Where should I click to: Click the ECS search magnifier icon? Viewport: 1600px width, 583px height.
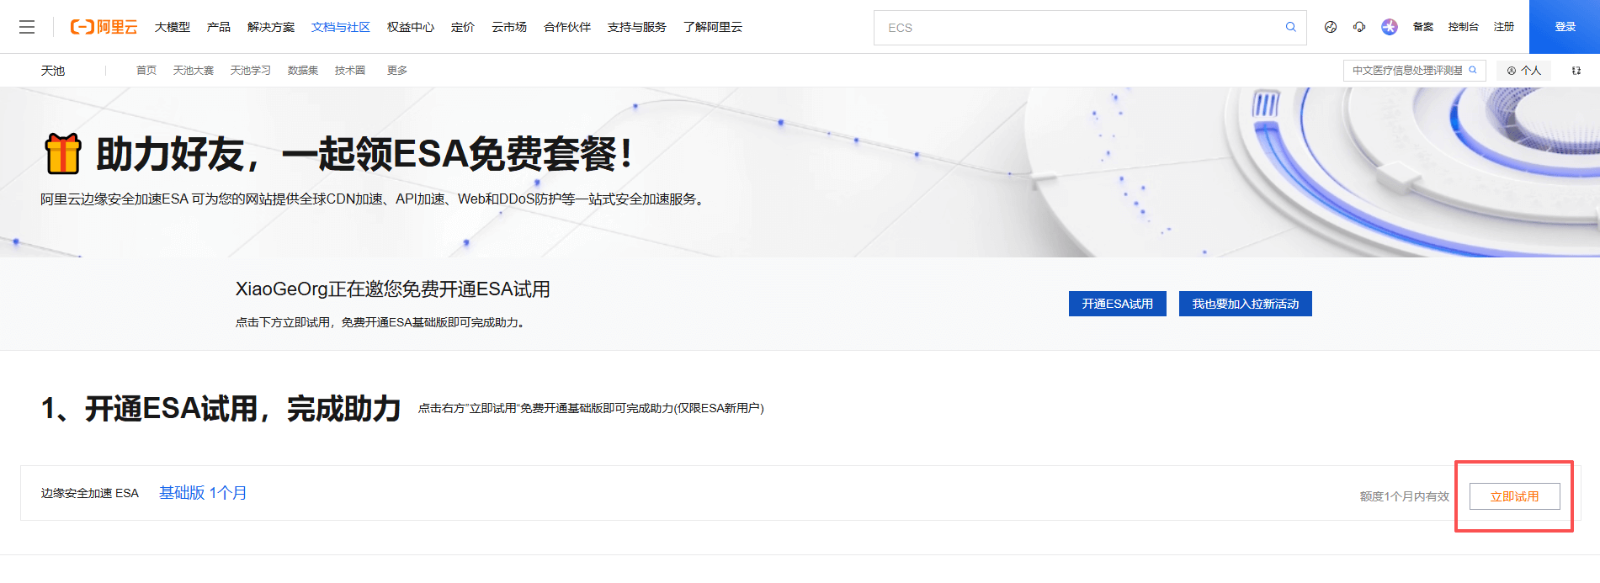click(1290, 27)
